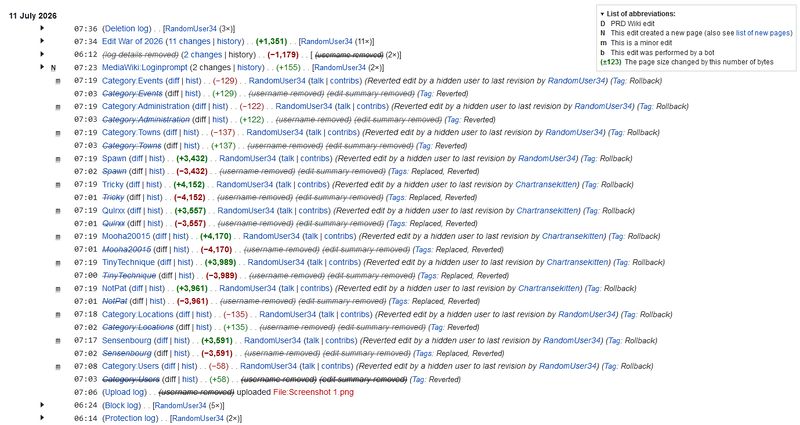800x425 pixels.
Task: Open diff for TinyTechnique 07:19 edit
Action: click(165, 262)
